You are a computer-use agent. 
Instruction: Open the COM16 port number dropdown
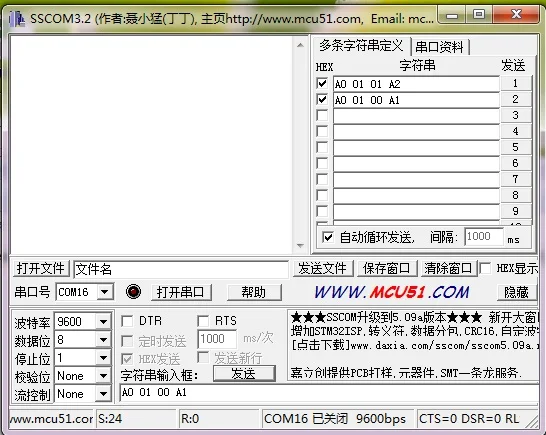pyautogui.click(x=105, y=292)
